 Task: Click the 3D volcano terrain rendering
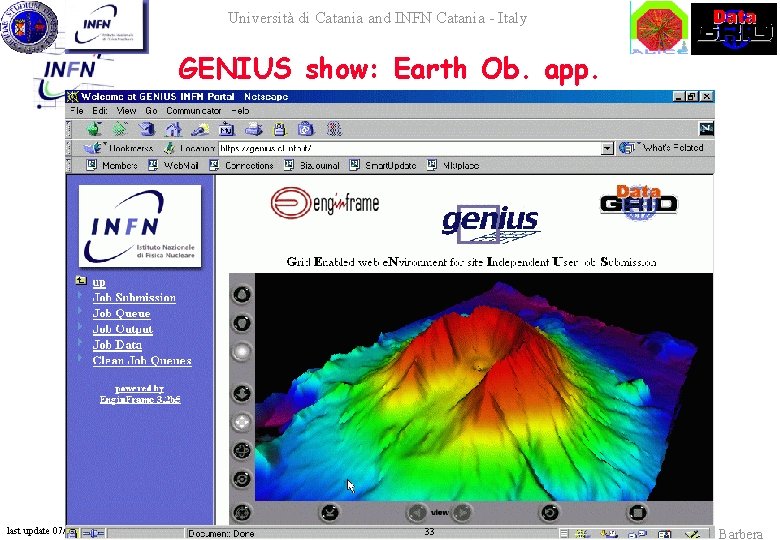(484, 387)
